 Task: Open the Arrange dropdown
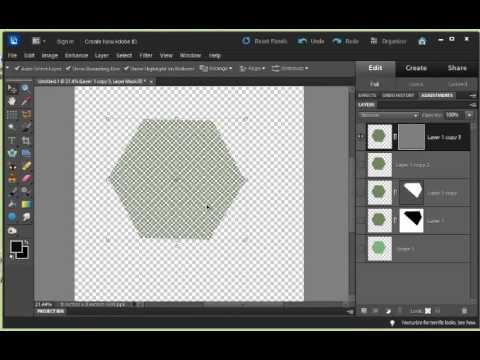coord(216,68)
